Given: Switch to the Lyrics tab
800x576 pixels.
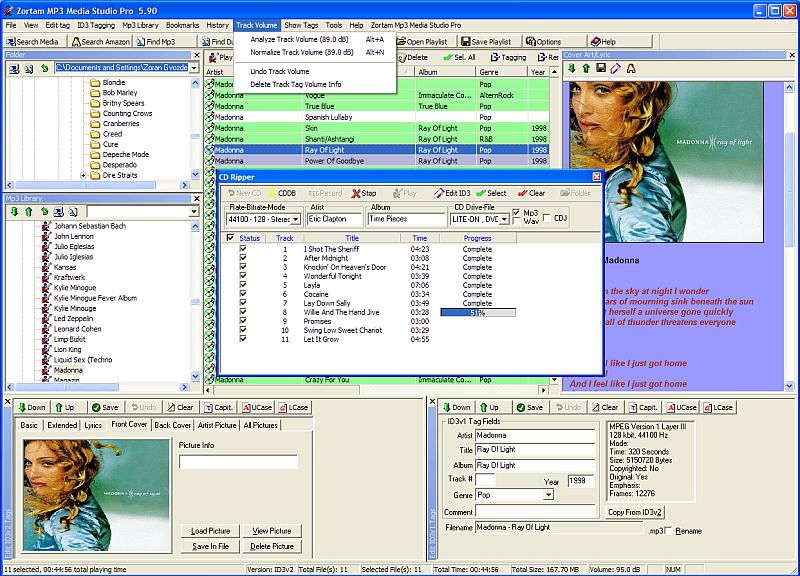Looking at the screenshot, I should click(x=93, y=425).
